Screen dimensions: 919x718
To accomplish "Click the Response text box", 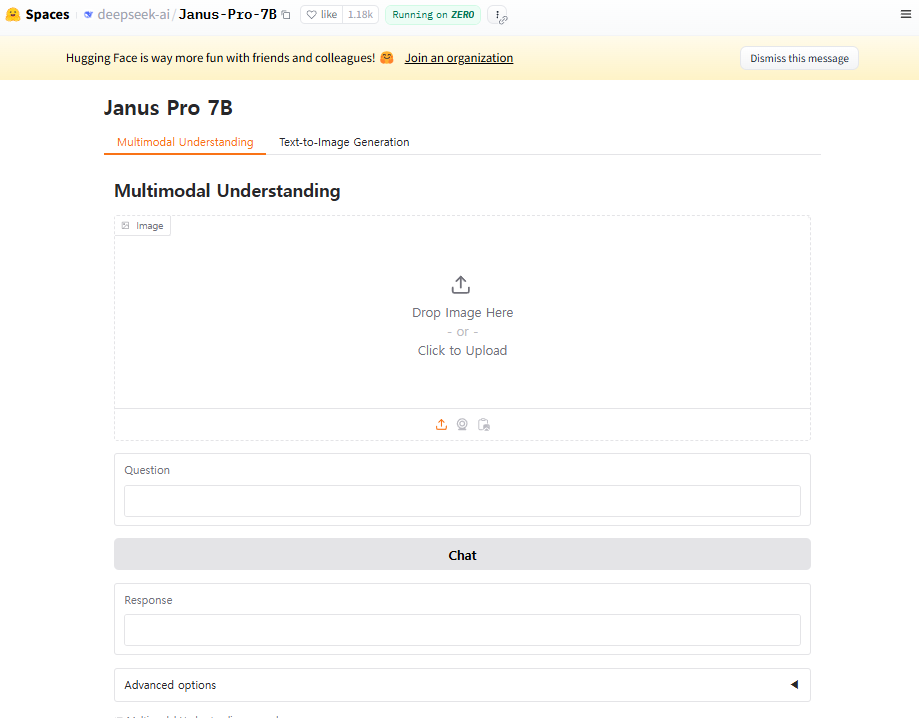I will click(x=462, y=630).
